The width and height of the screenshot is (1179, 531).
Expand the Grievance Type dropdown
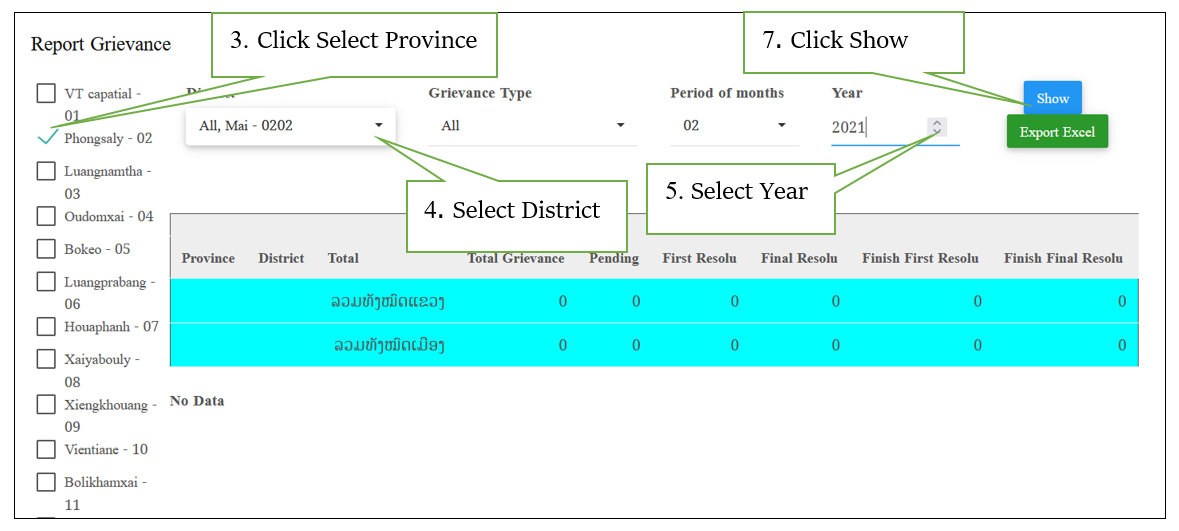pos(532,126)
